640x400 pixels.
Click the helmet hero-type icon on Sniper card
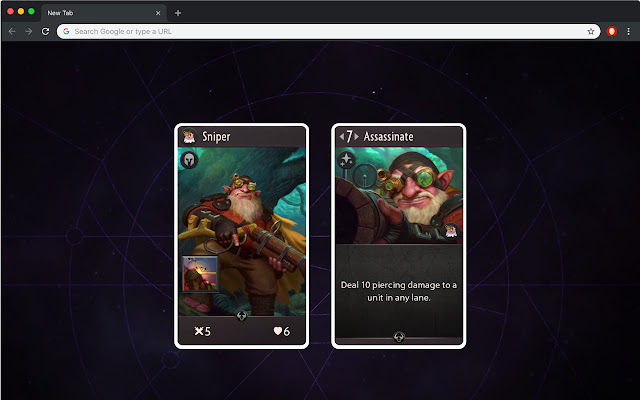[x=189, y=160]
